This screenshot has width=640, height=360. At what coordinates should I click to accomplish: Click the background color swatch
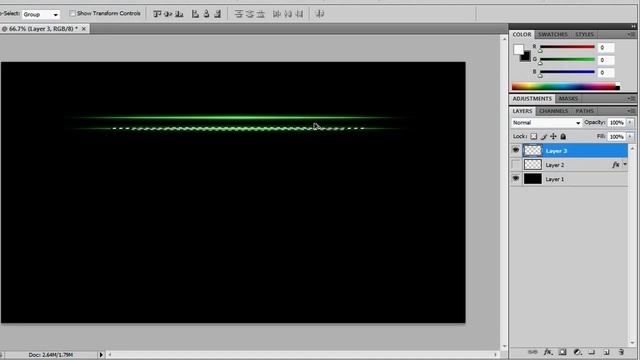point(526,56)
